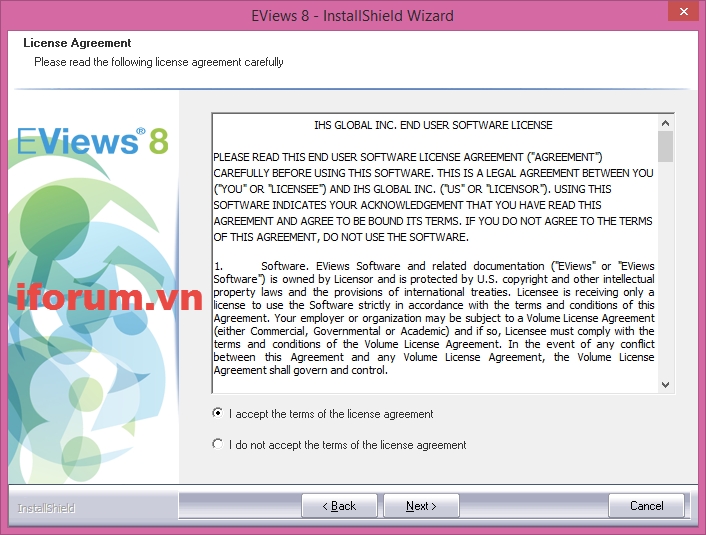Click the license text scrollbar thumb
This screenshot has height=535, width=706.
click(x=665, y=146)
